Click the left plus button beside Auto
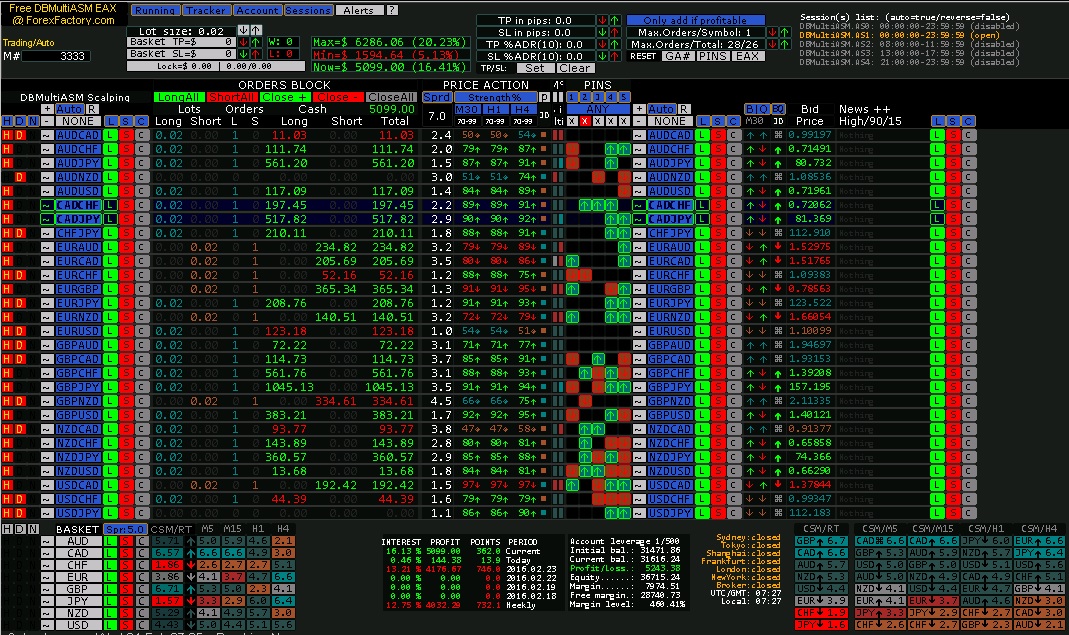Viewport: 1069px width, 635px height. [47, 109]
